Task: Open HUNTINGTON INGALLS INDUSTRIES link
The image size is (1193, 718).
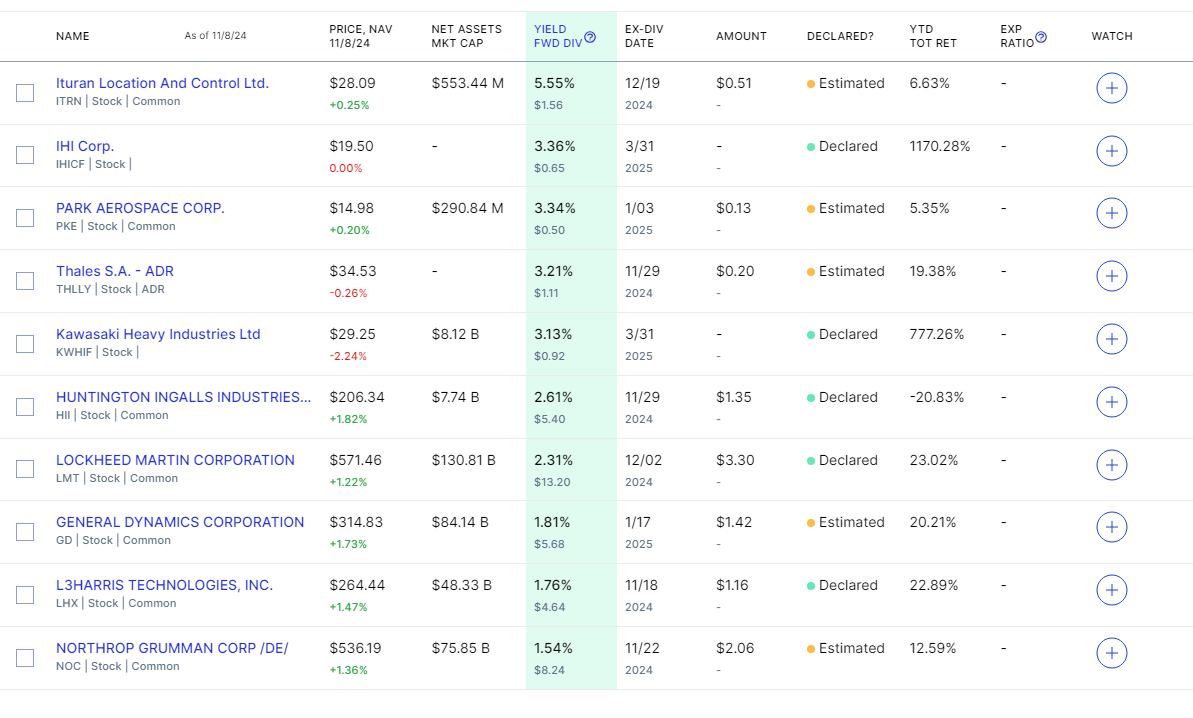Action: (x=183, y=397)
